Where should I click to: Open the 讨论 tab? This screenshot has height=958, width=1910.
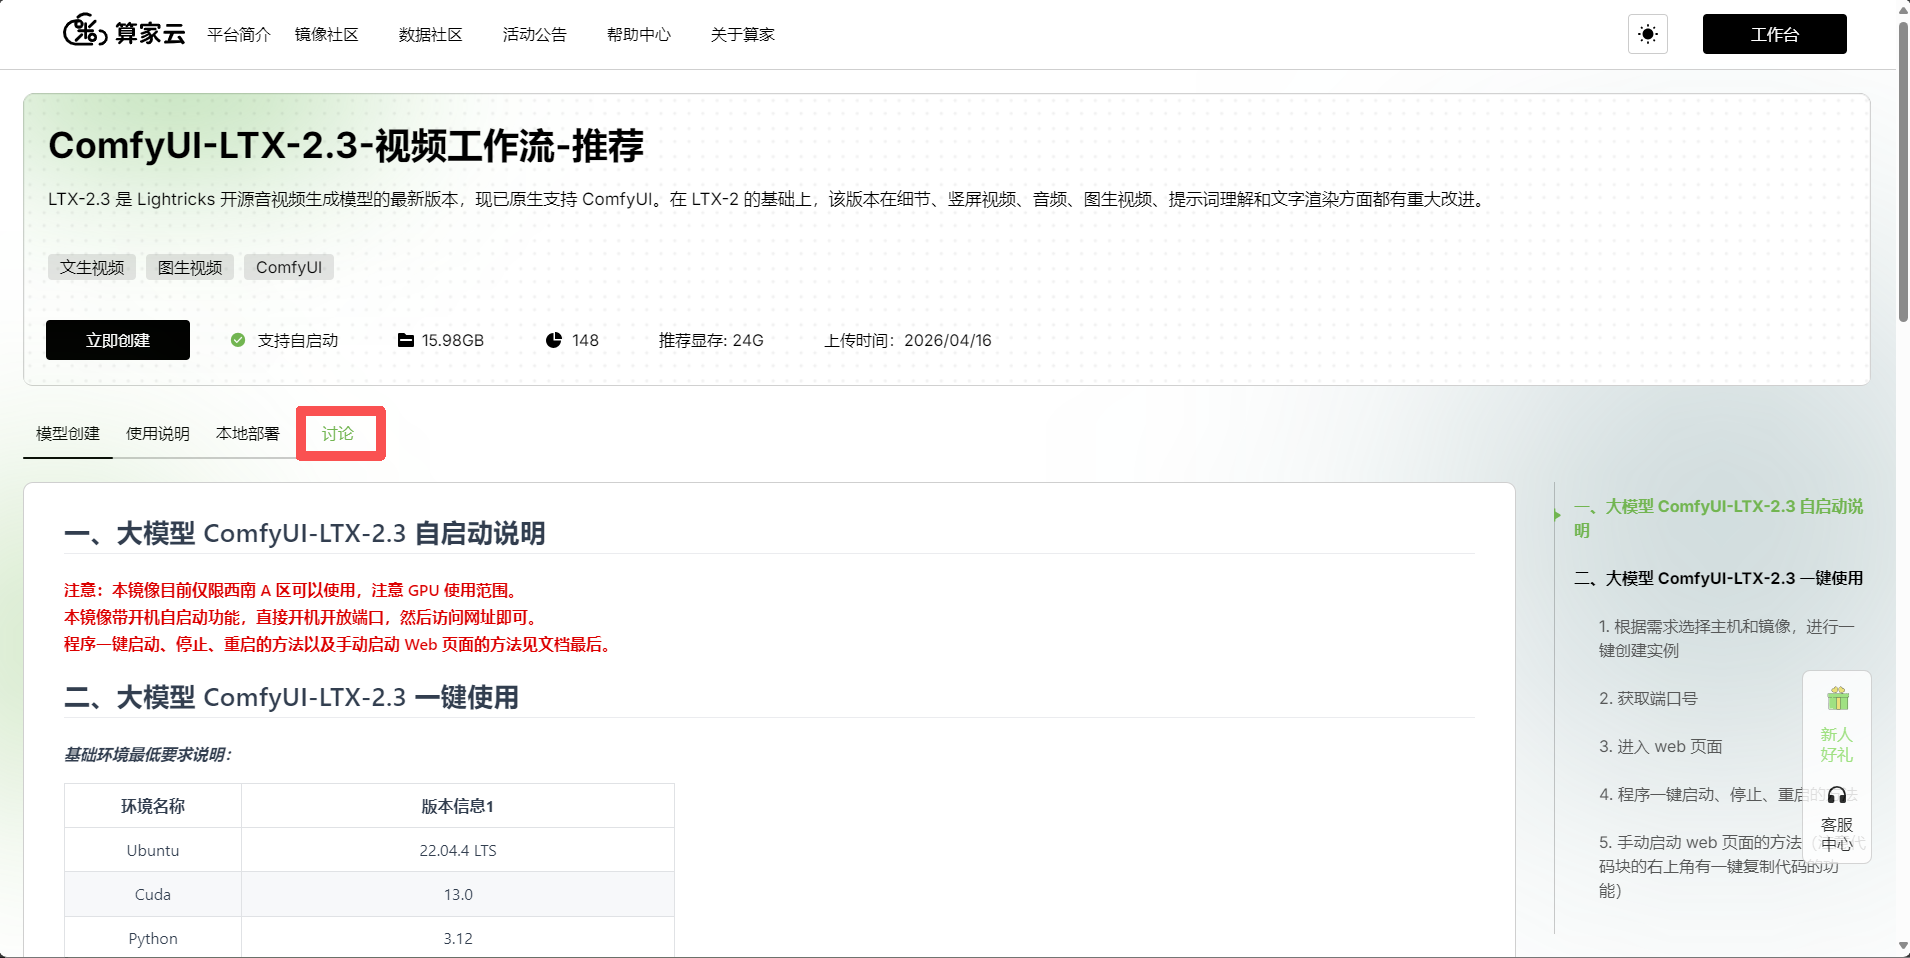click(338, 433)
